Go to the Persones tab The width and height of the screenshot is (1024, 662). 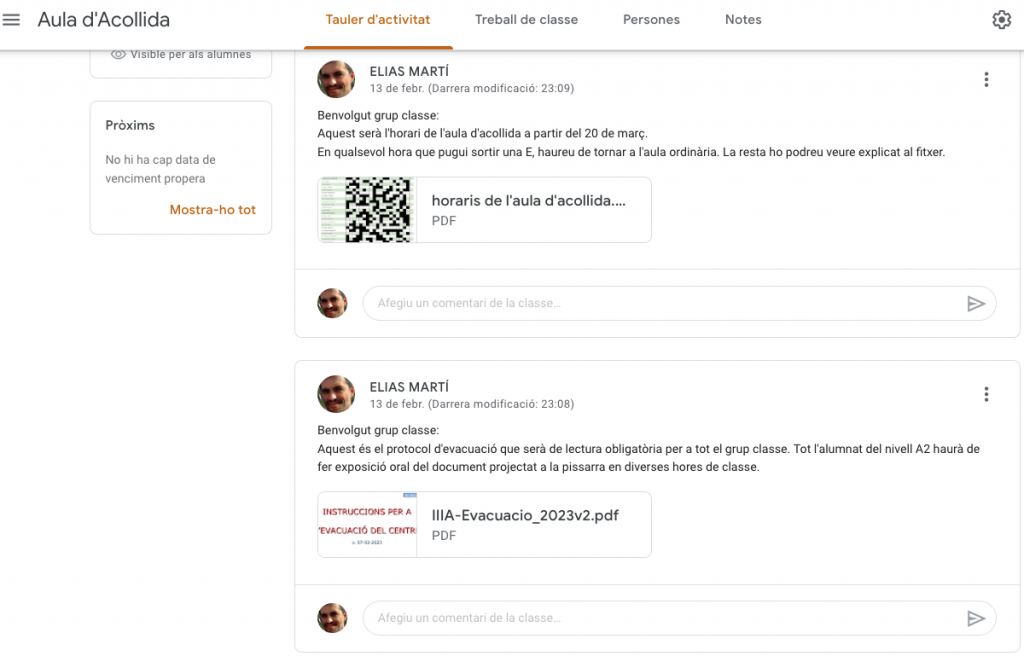[651, 20]
